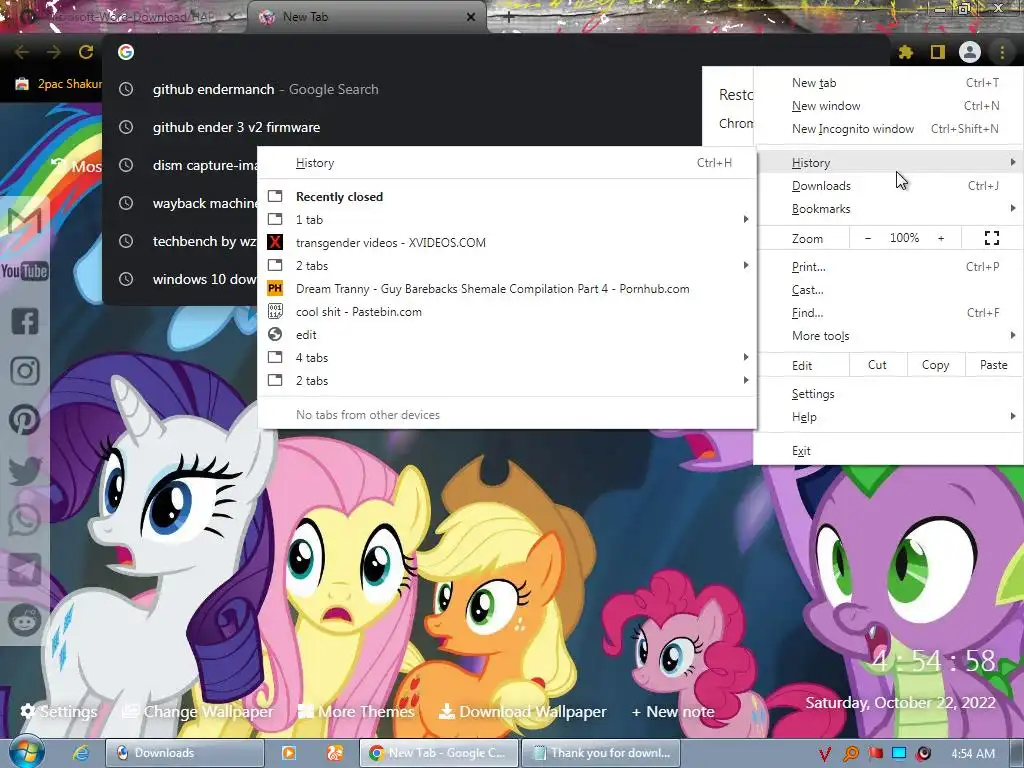Click More Themes
This screenshot has width=1024, height=768.
[x=356, y=711]
